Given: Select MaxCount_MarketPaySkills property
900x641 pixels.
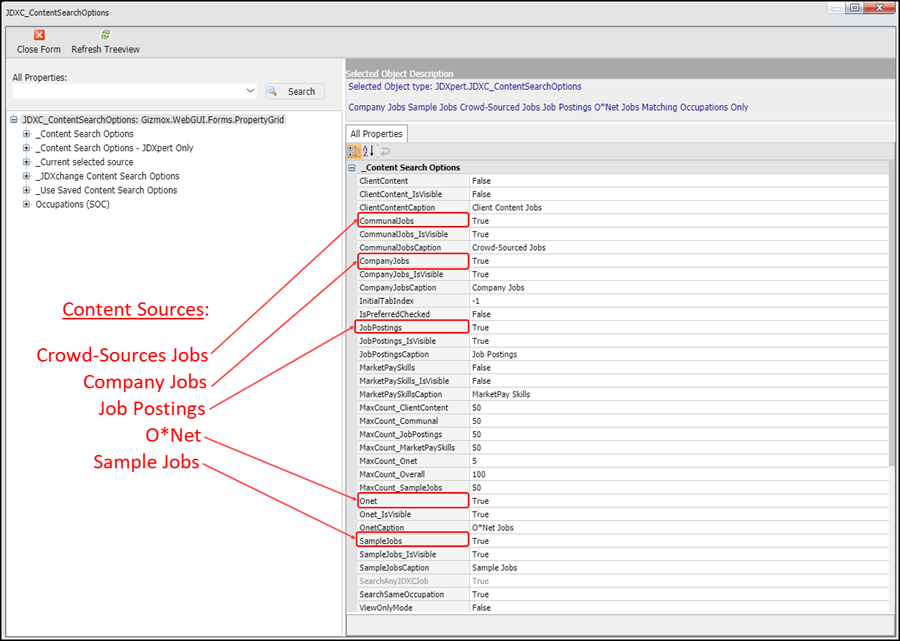Looking at the screenshot, I should click(407, 448).
